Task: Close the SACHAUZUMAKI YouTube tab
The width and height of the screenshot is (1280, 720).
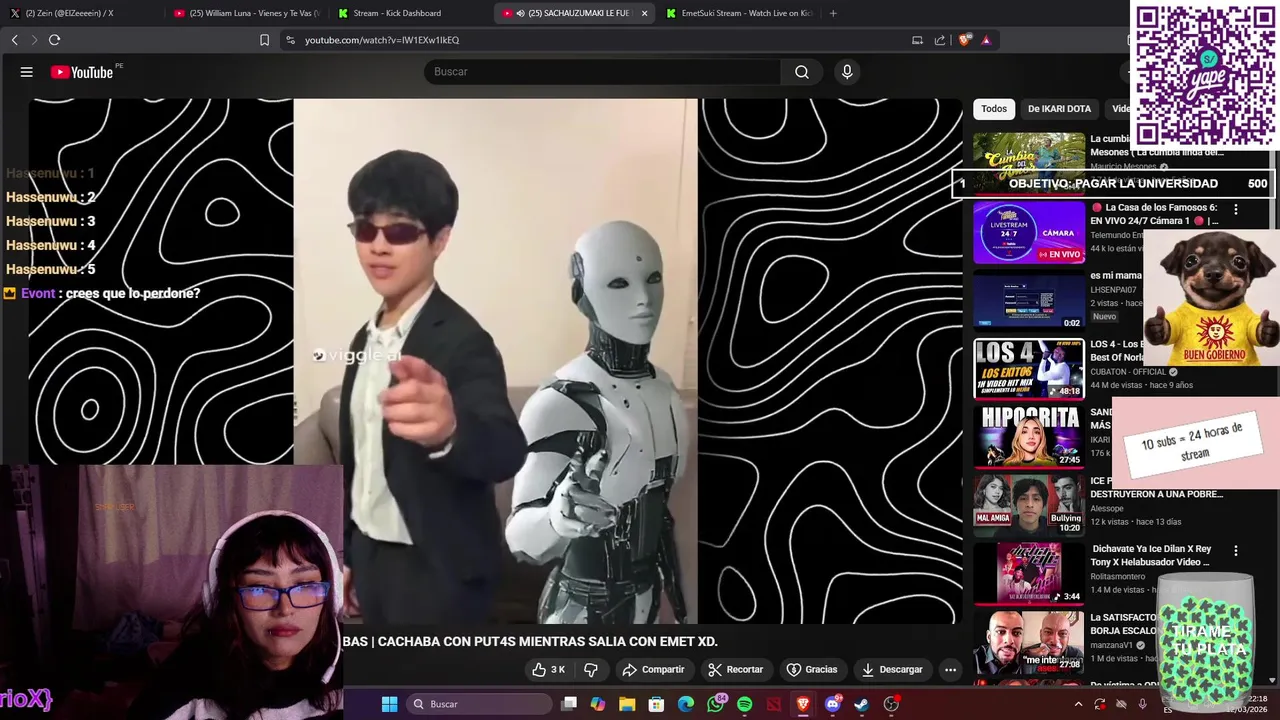Action: coord(644,13)
